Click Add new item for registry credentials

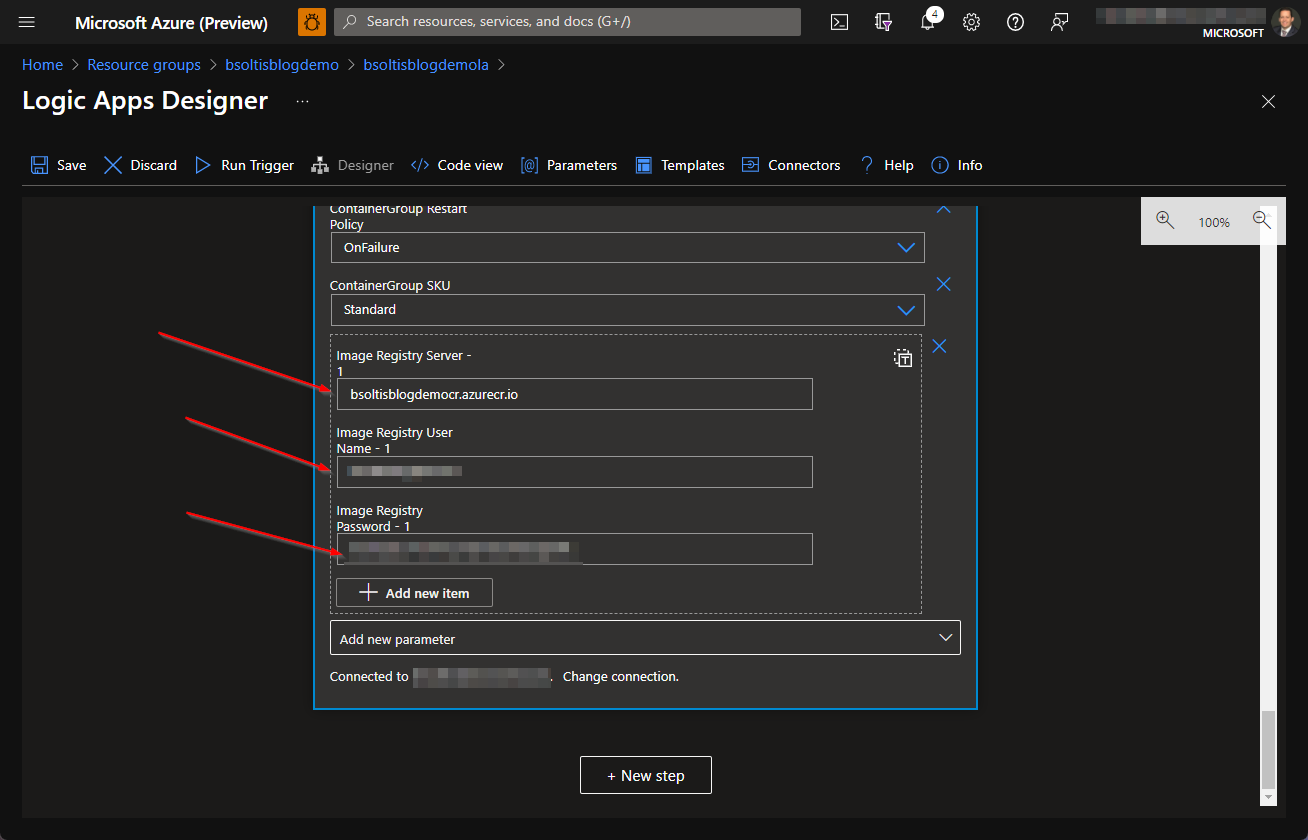413,592
